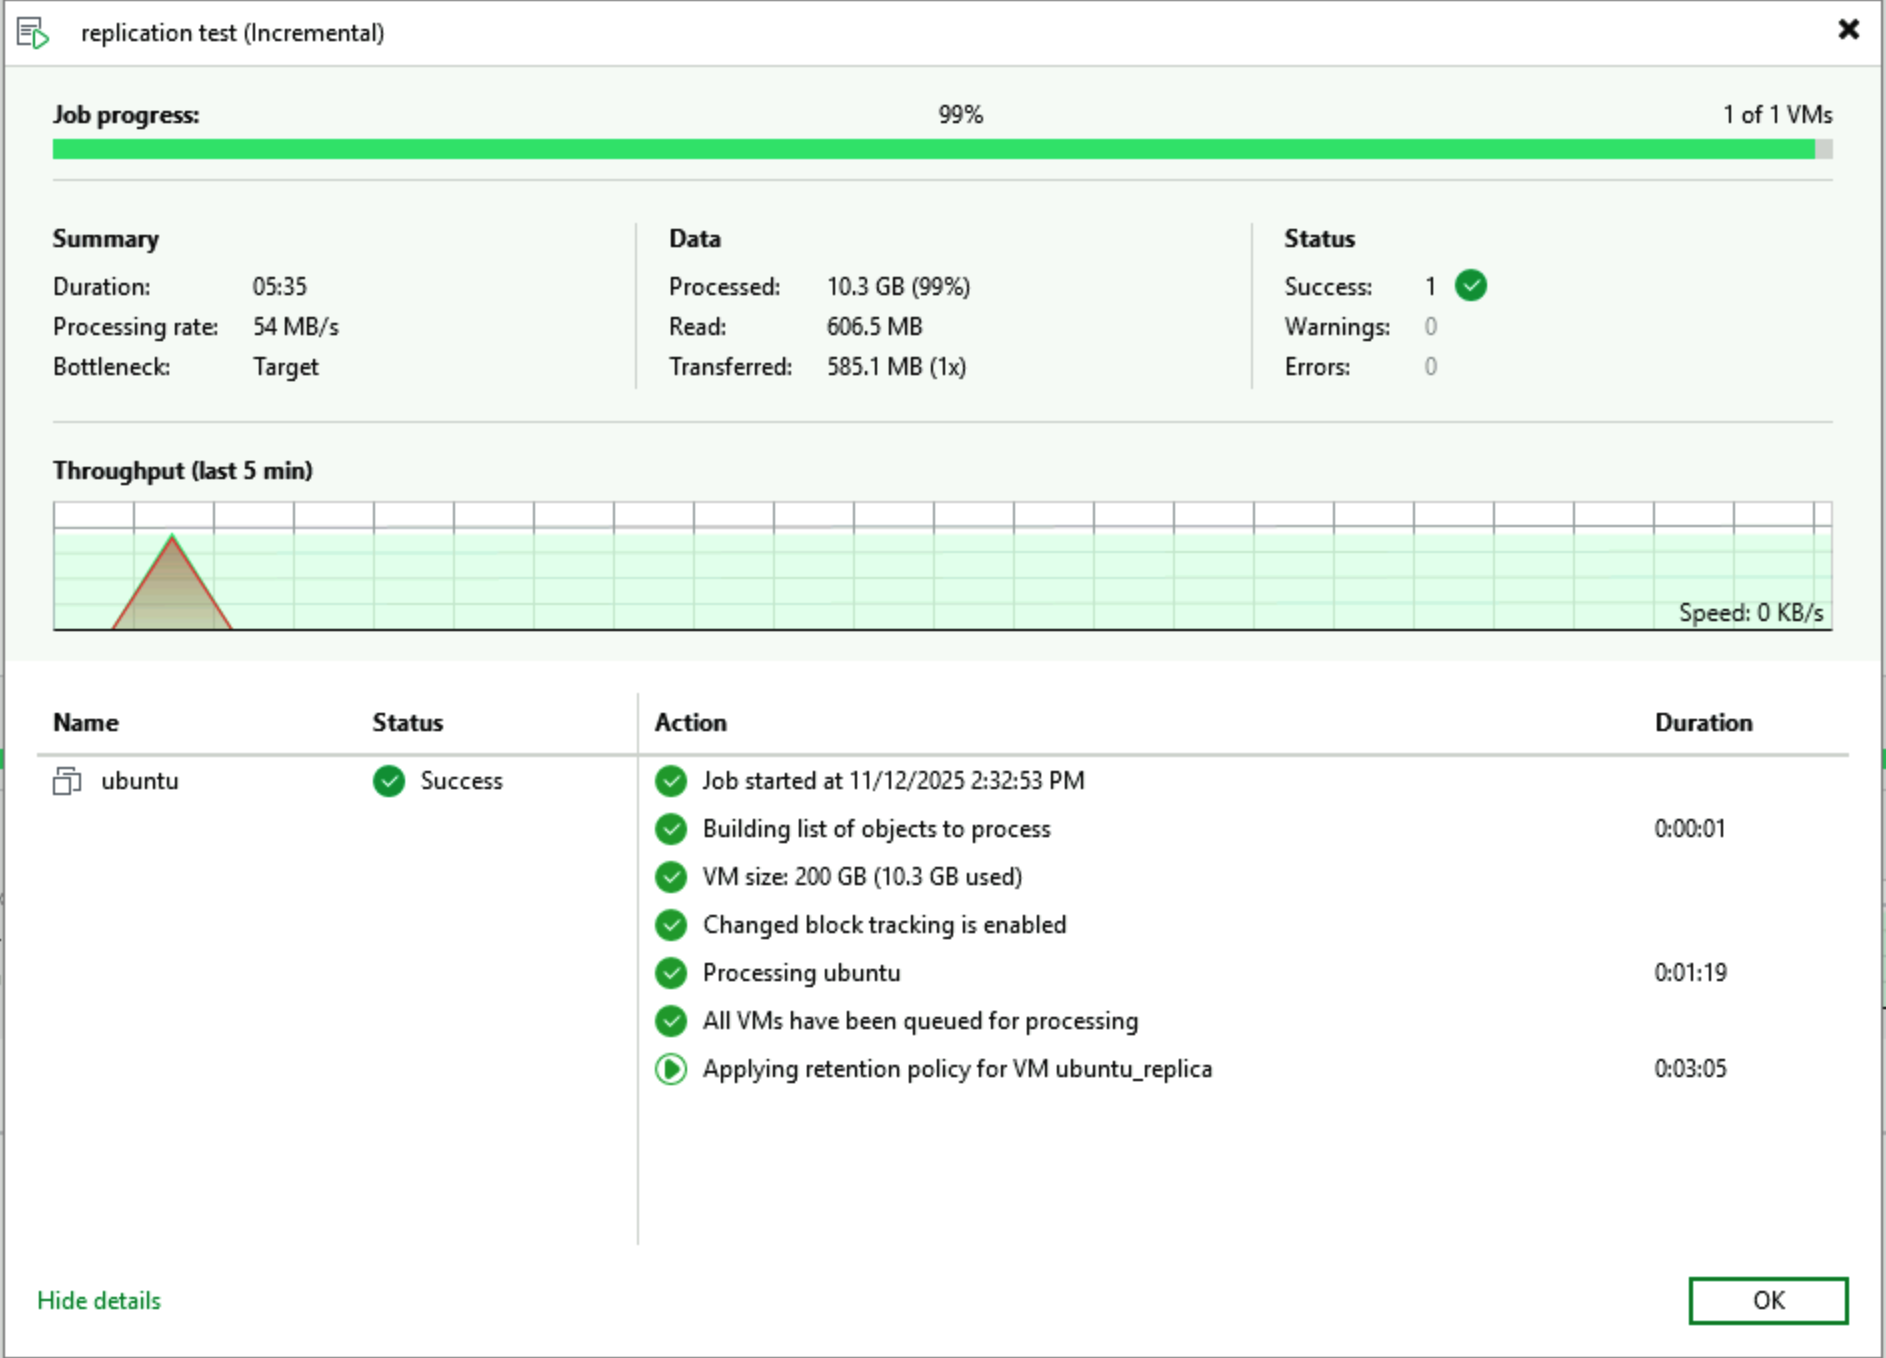This screenshot has height=1358, width=1886.
Task: Click the Action column header
Action: (x=690, y=722)
